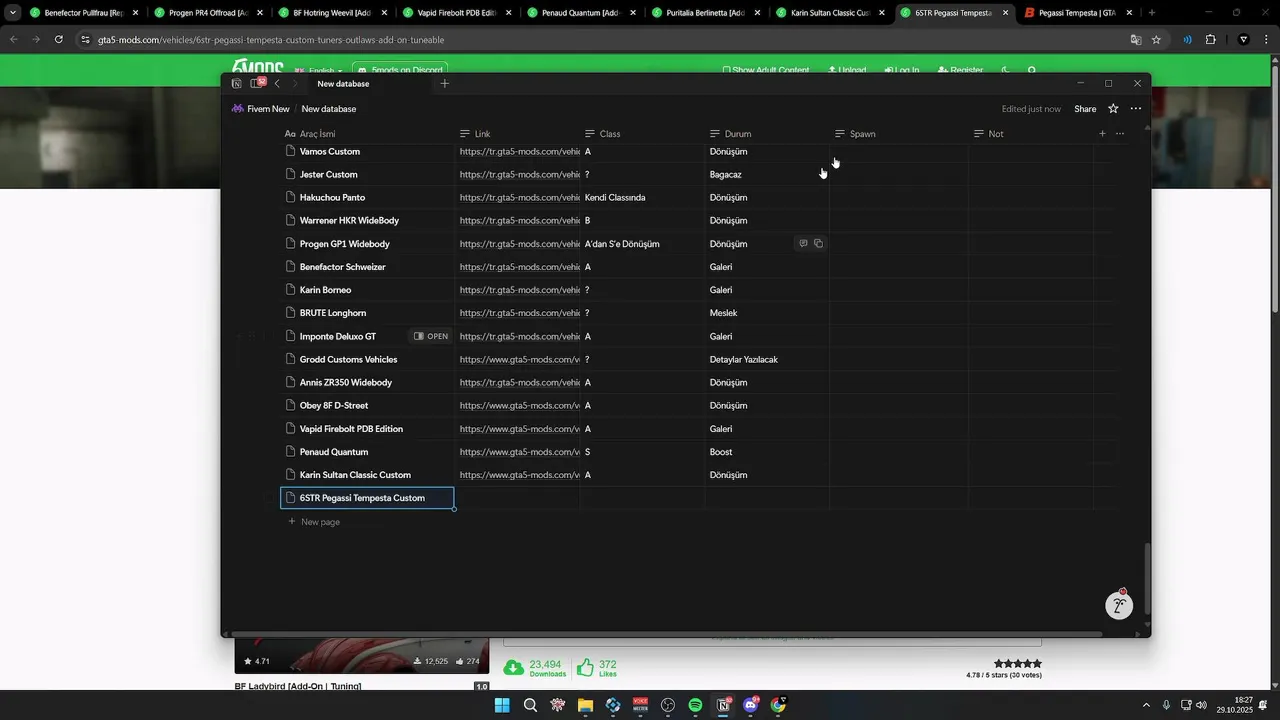Click the page icon beside Vamos Custom
The height and width of the screenshot is (720, 1280).
(x=291, y=152)
